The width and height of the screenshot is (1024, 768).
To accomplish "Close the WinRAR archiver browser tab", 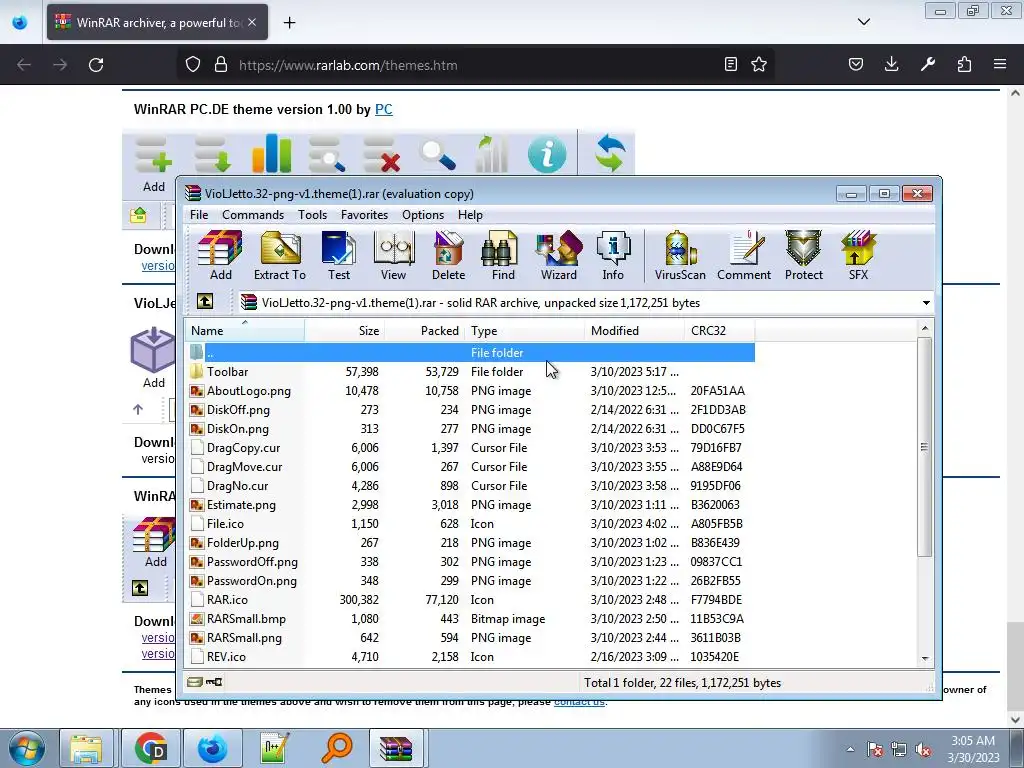I will tap(252, 22).
